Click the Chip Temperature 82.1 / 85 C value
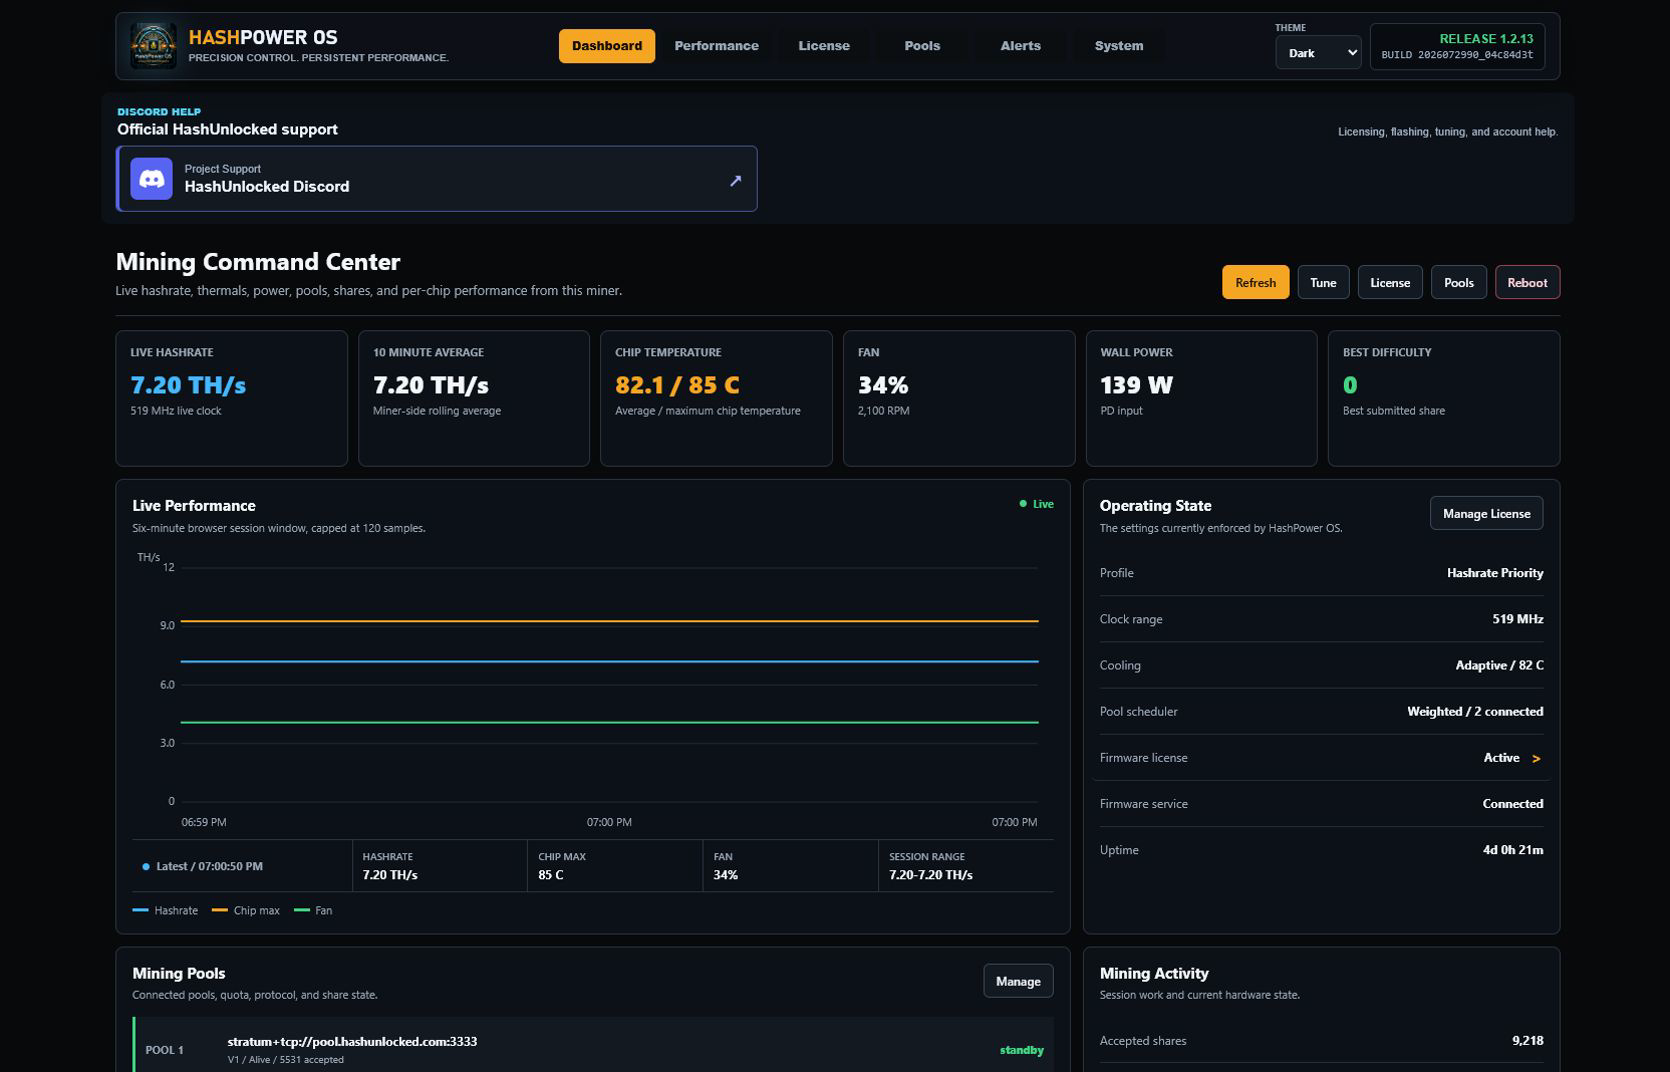This screenshot has height=1072, width=1670. (x=677, y=385)
